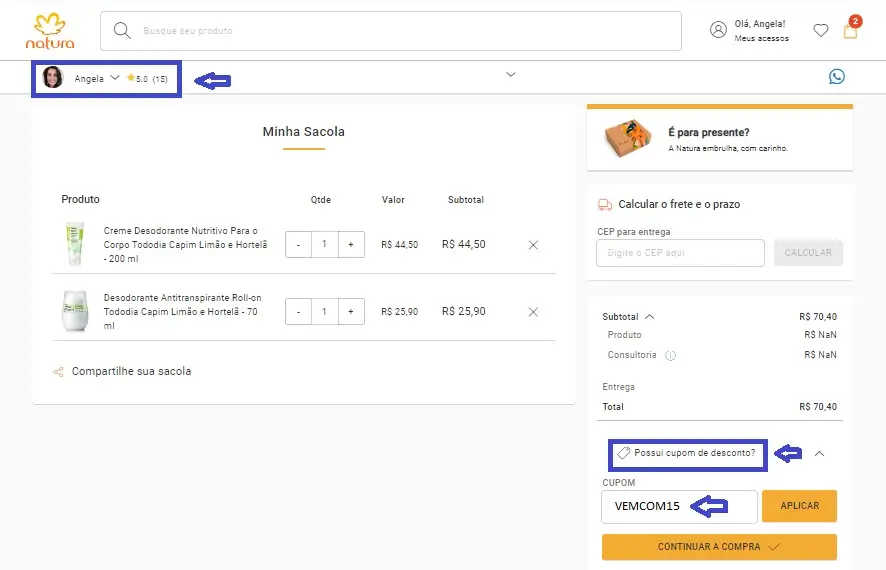This screenshot has height=570, width=886.
Task: Click the gift box image
Action: [x=628, y=138]
